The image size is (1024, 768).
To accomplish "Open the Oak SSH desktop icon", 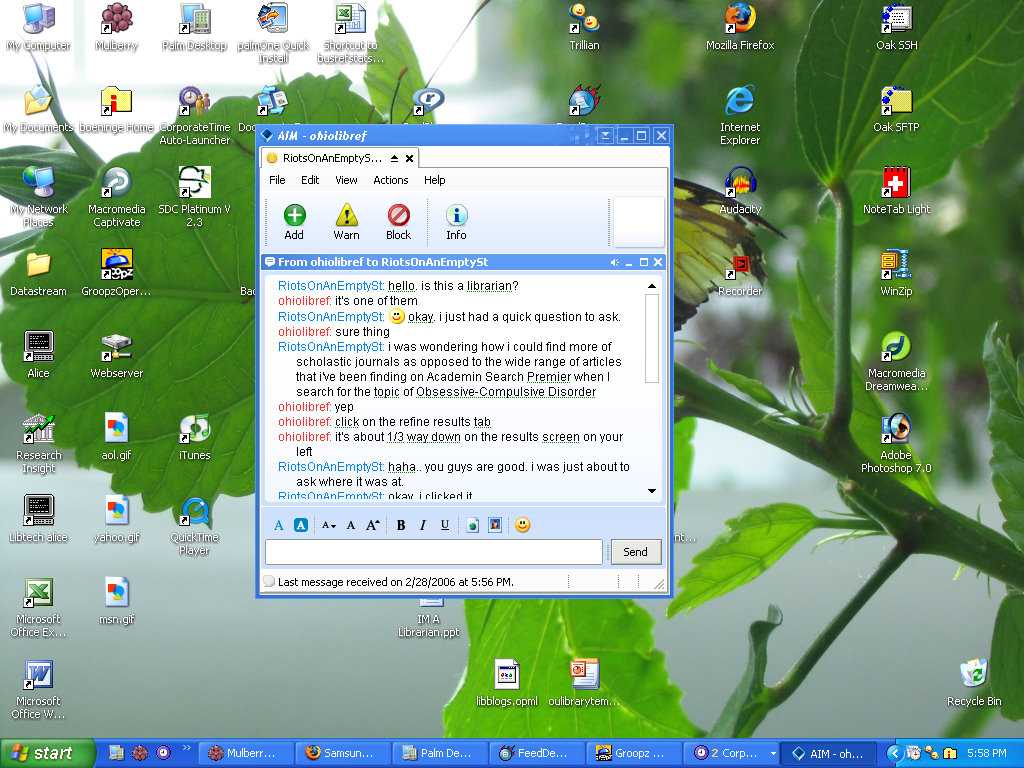I will tap(897, 27).
